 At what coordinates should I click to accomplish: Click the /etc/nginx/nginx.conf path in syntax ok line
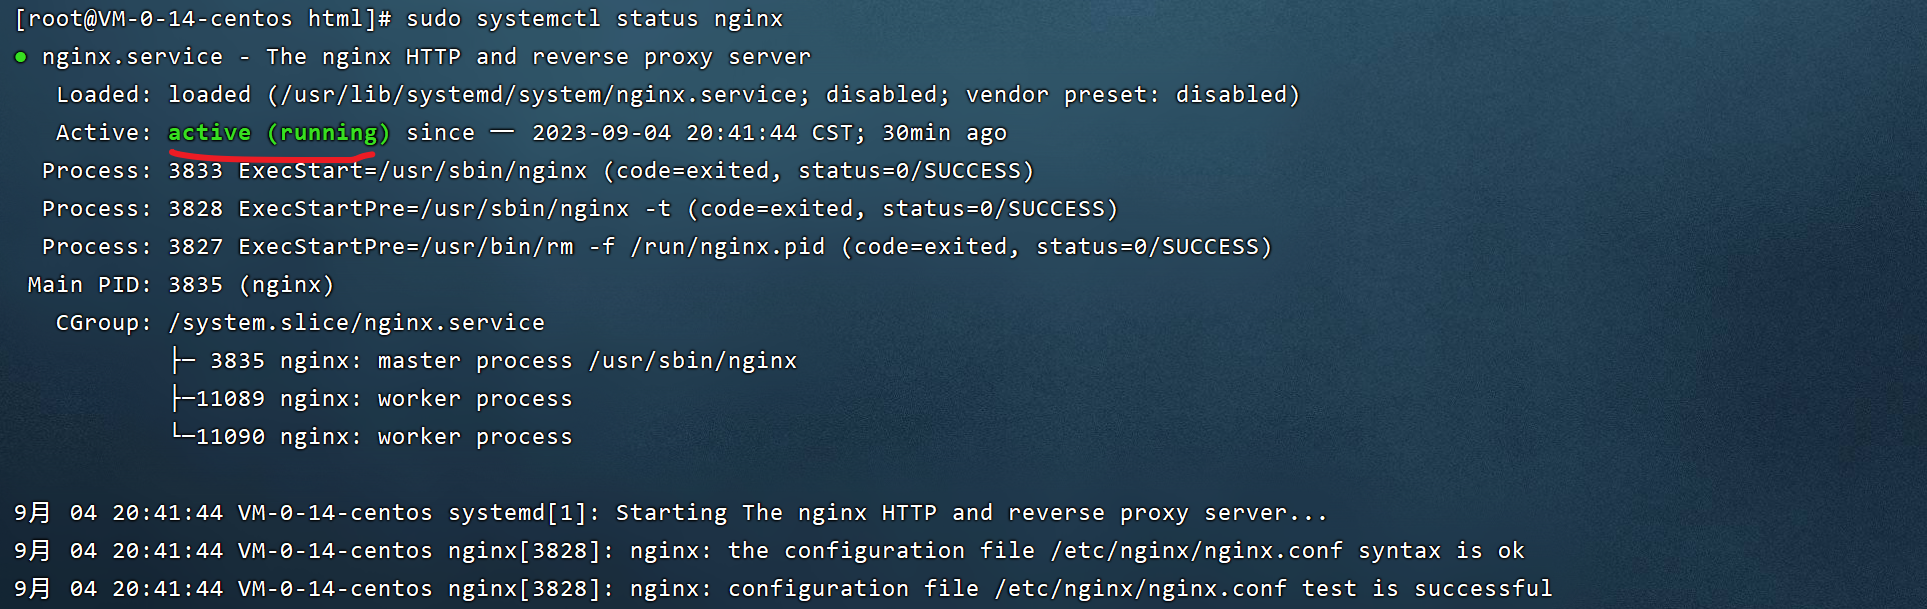pyautogui.click(x=1196, y=551)
